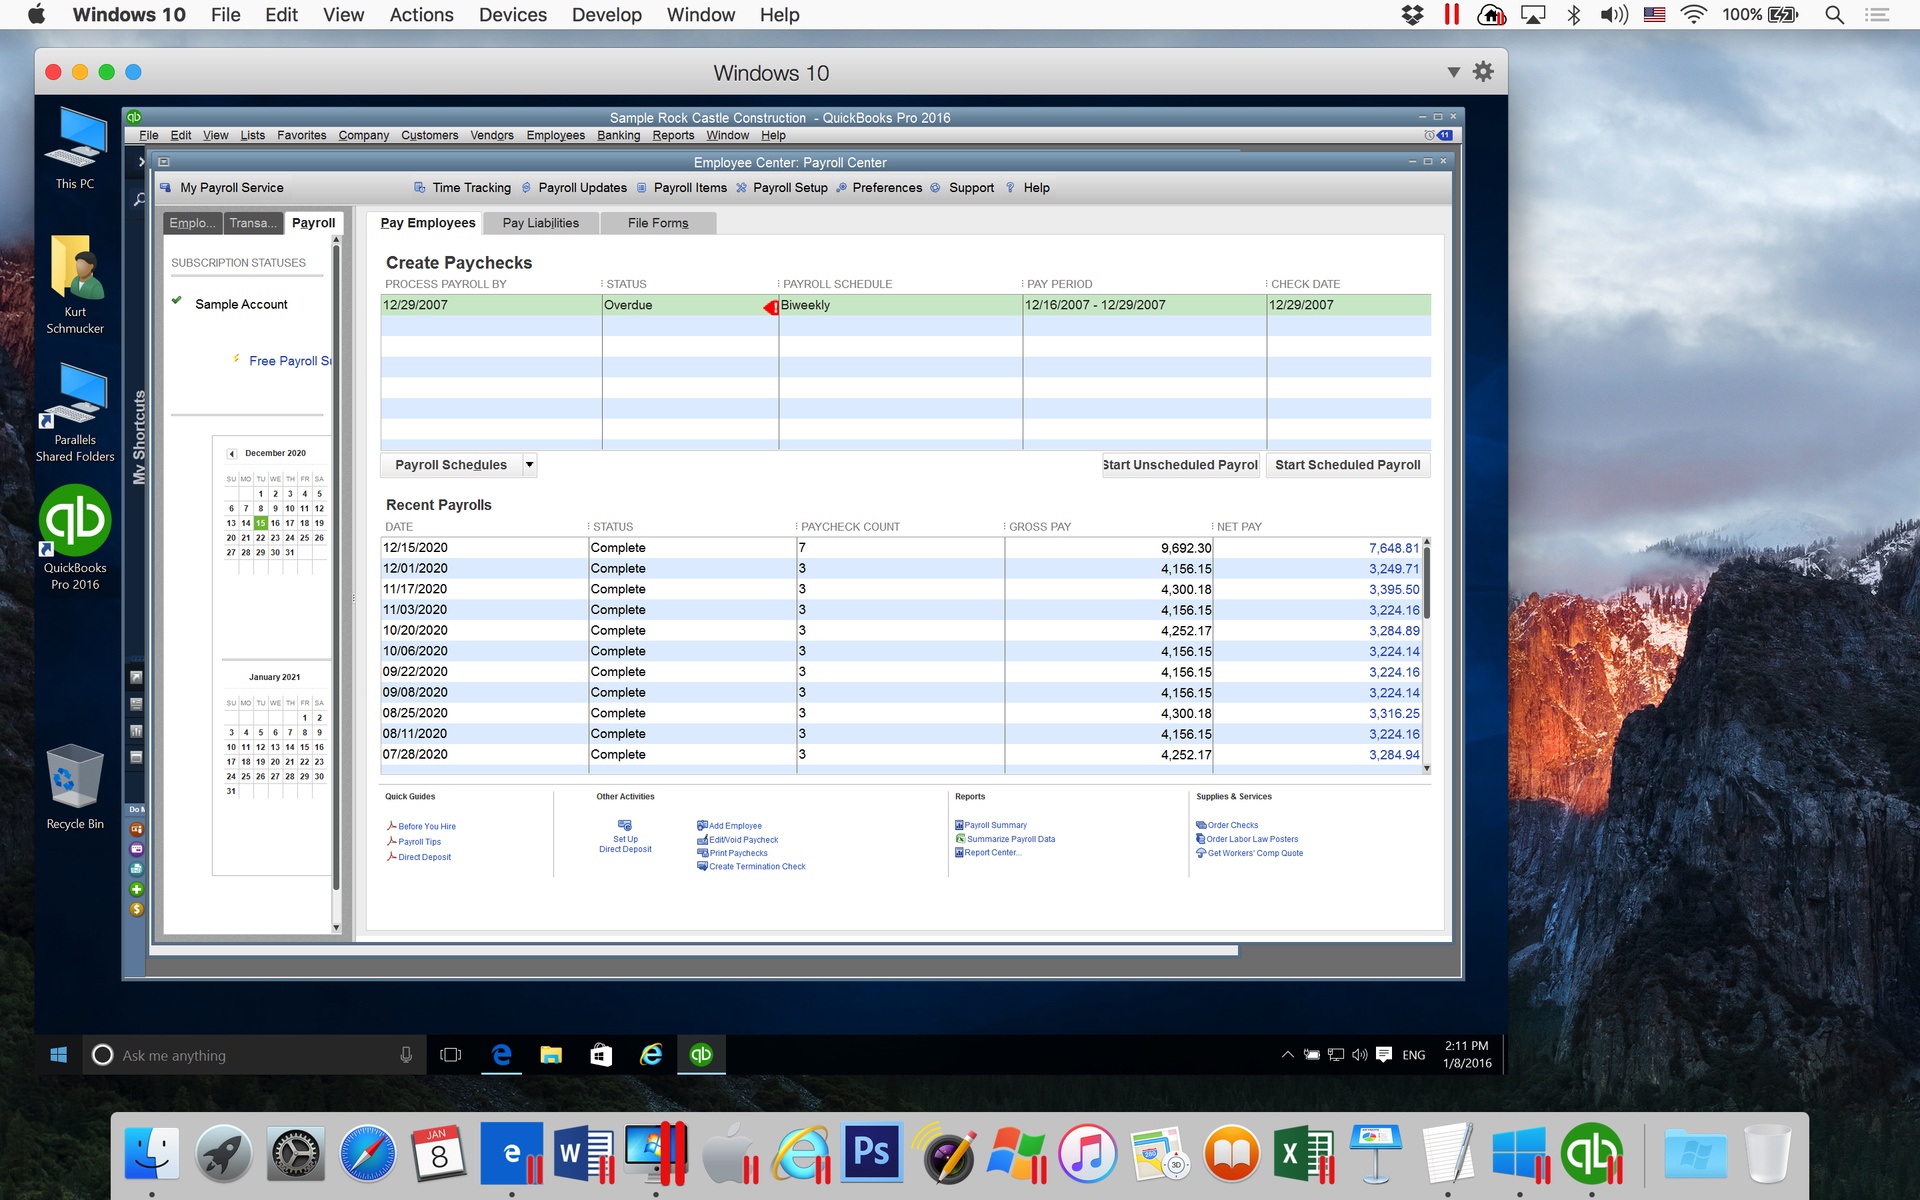Click the left panel scrollbar down arrow

coord(336,927)
